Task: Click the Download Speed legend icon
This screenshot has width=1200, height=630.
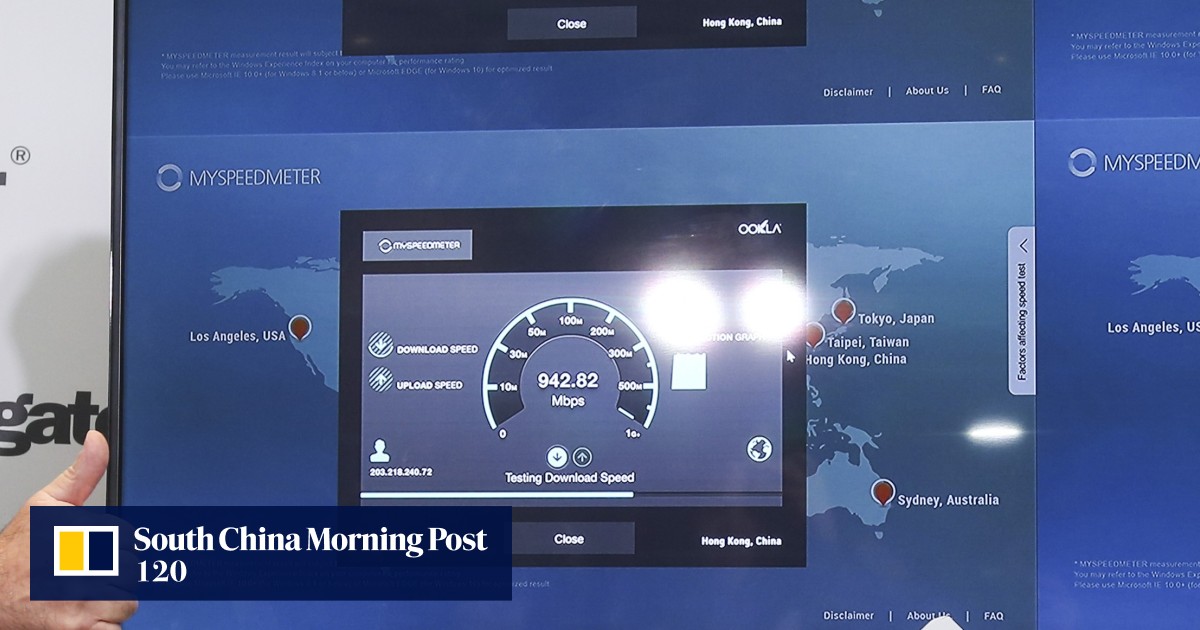Action: [381, 345]
